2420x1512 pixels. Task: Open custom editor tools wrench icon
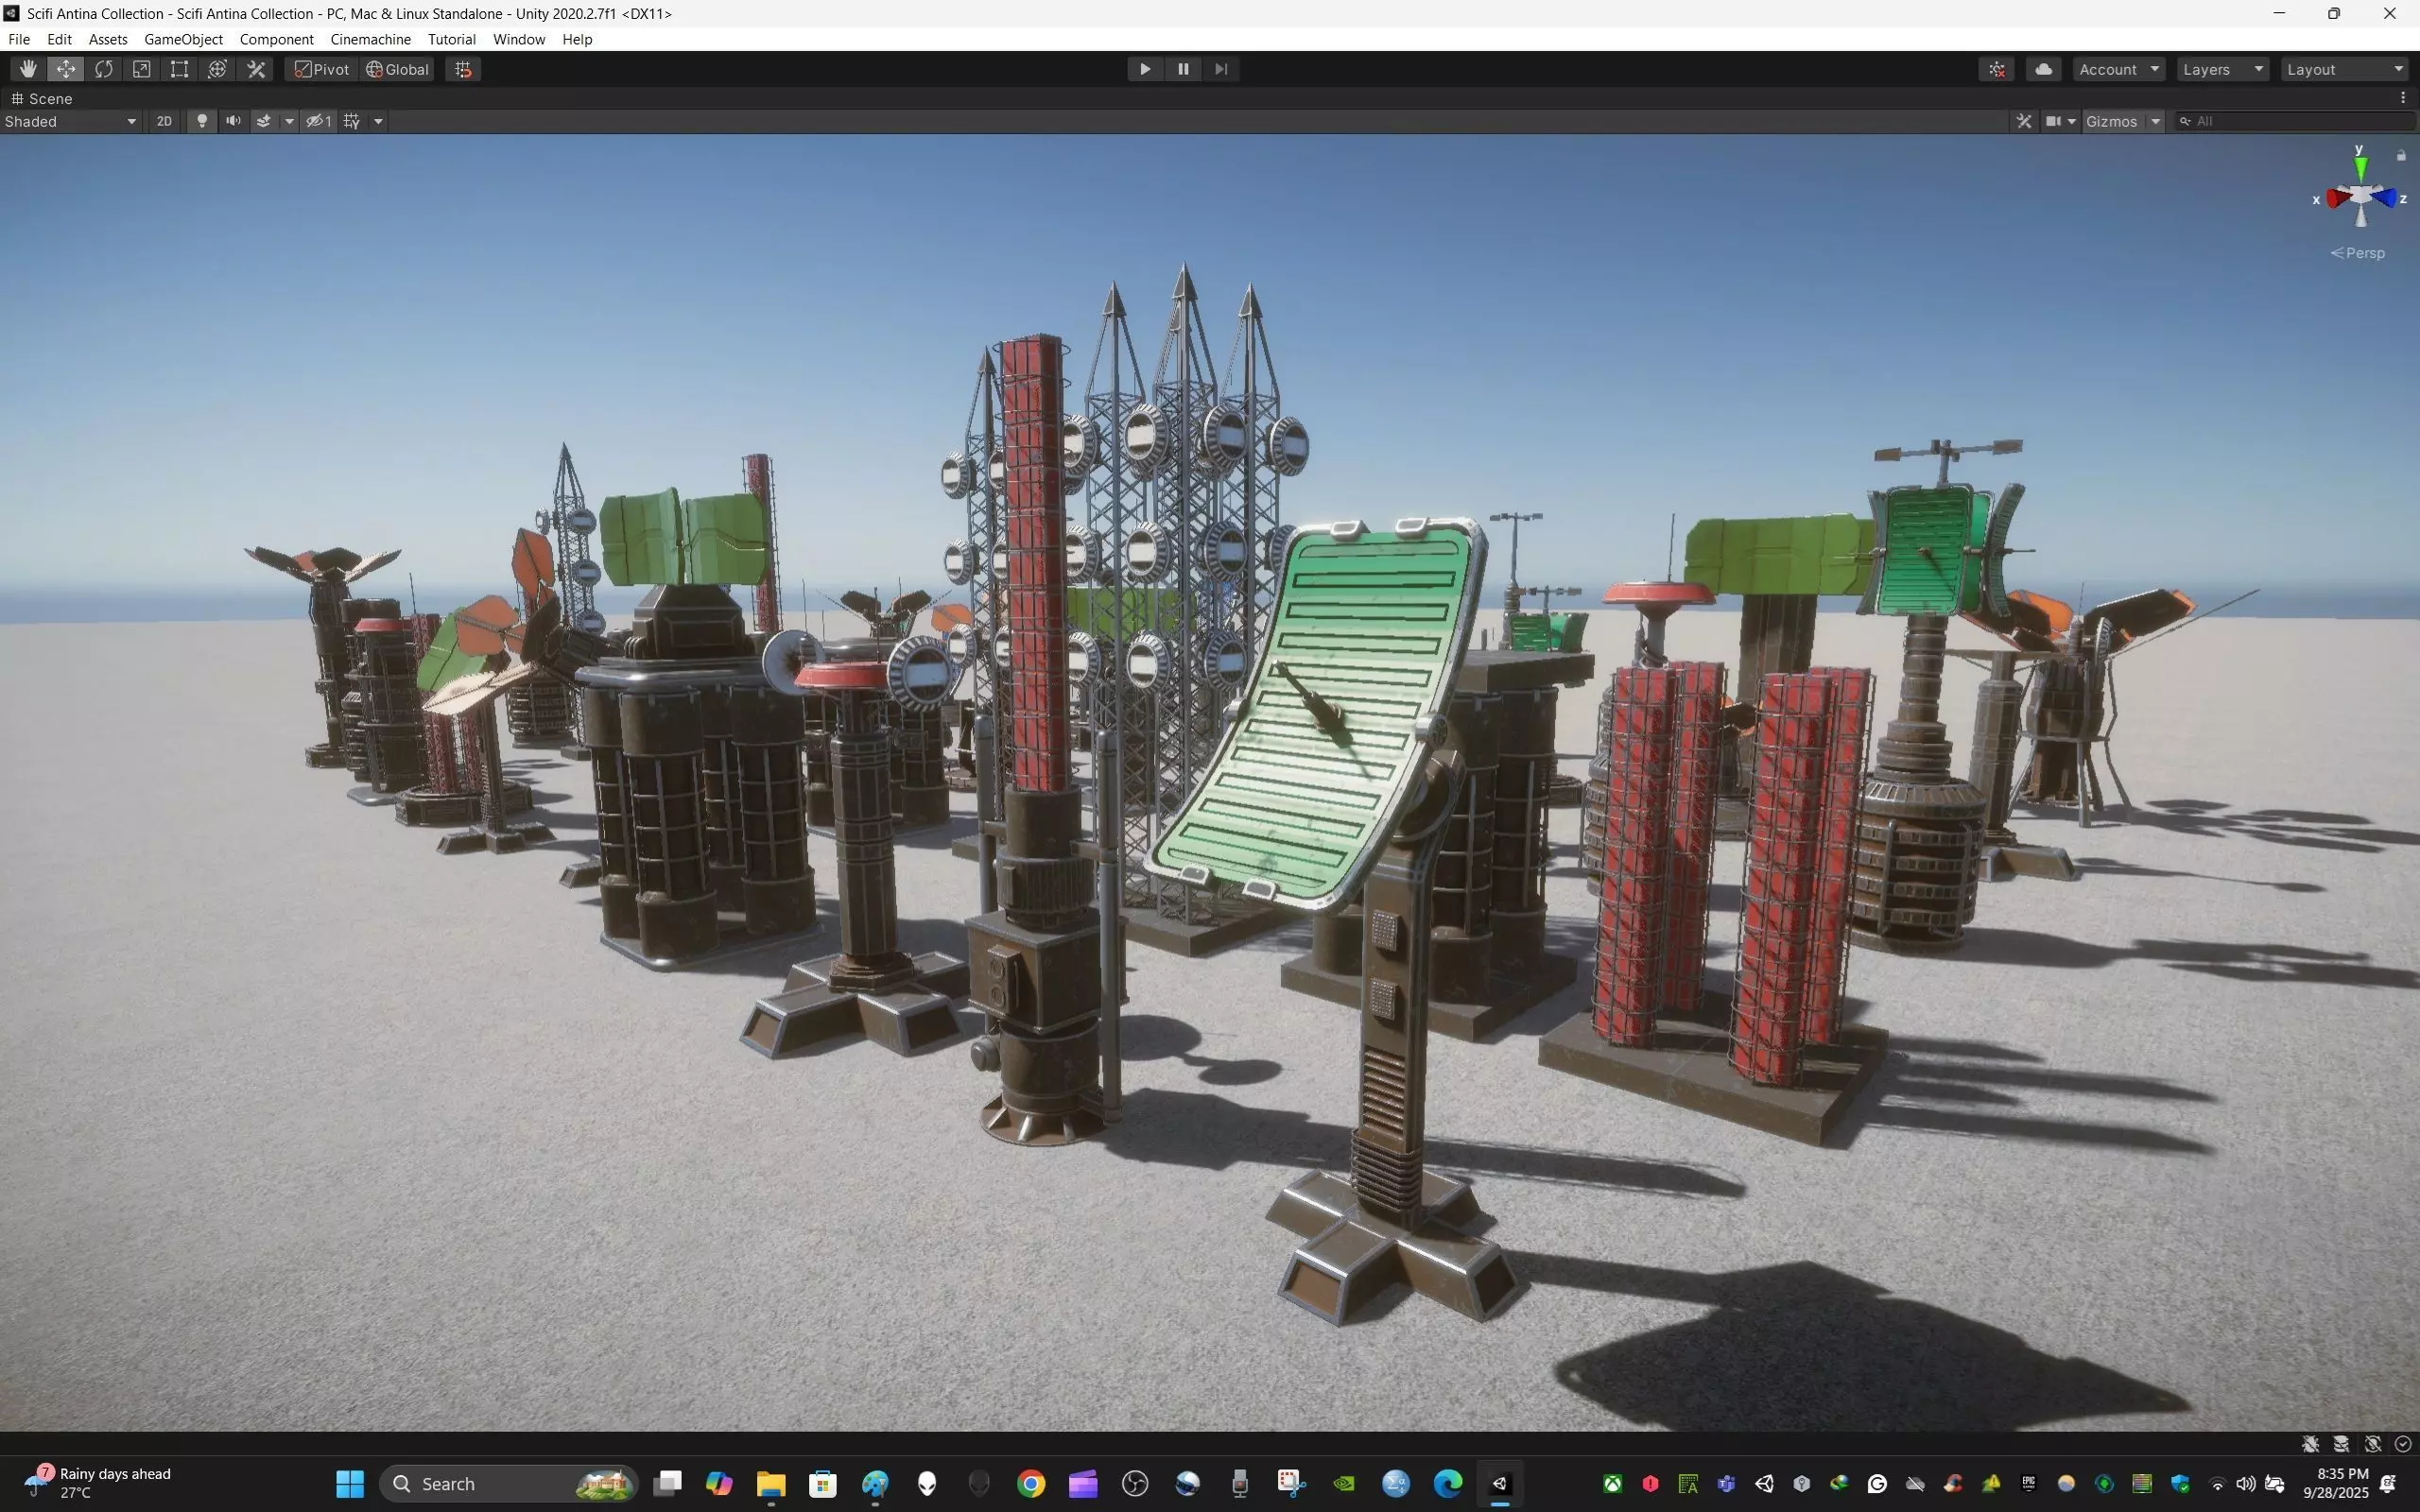[x=256, y=69]
